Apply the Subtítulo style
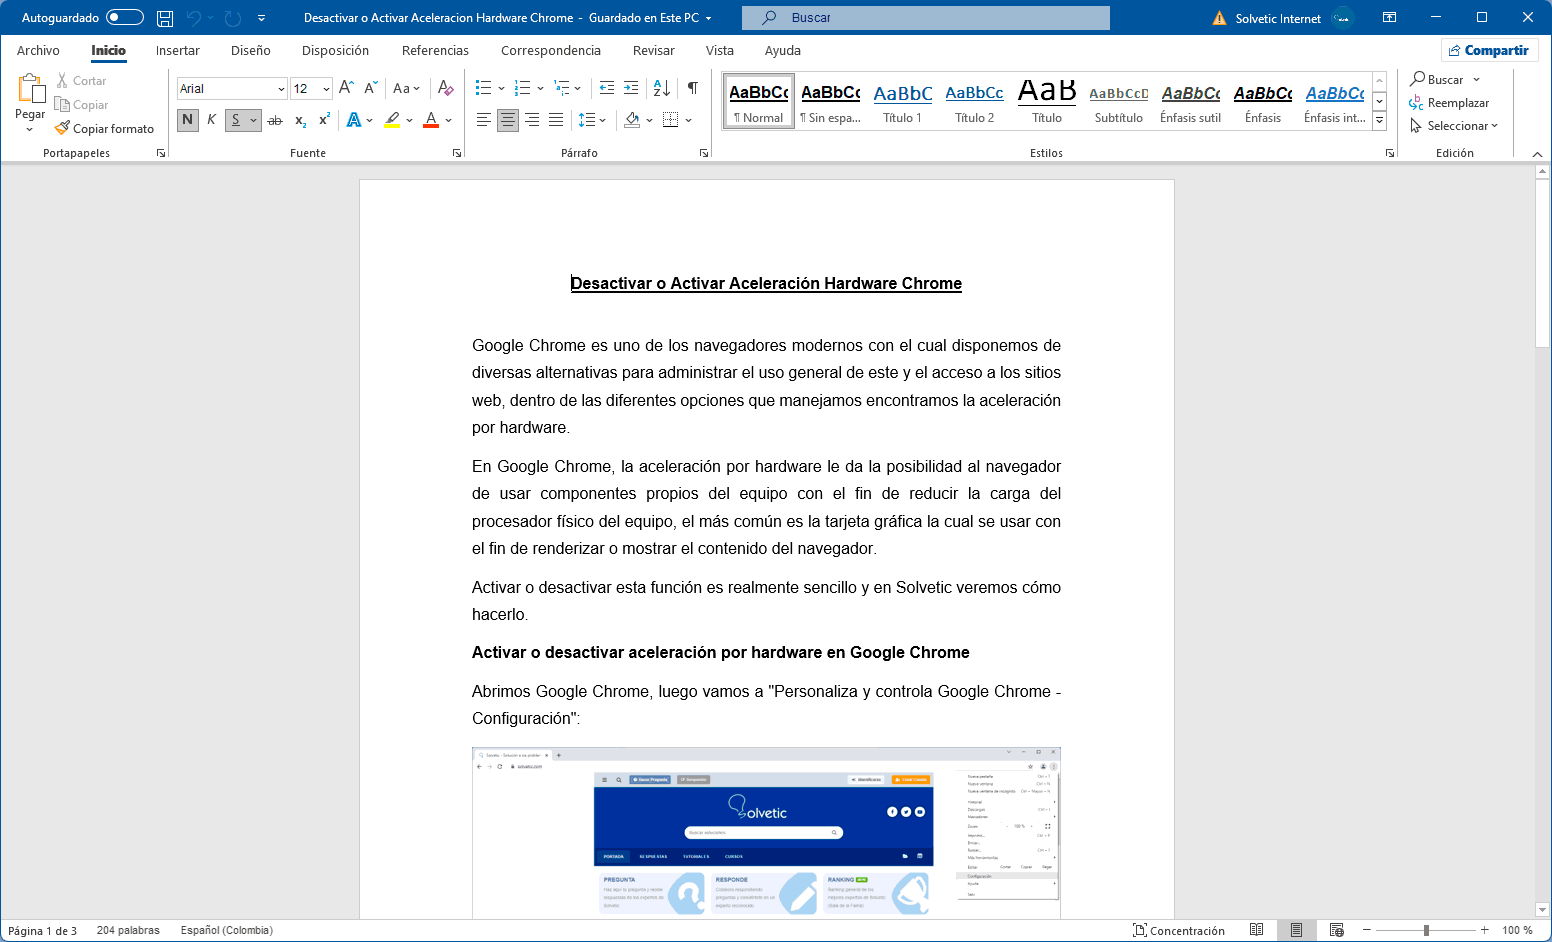The height and width of the screenshot is (942, 1552). (1119, 101)
